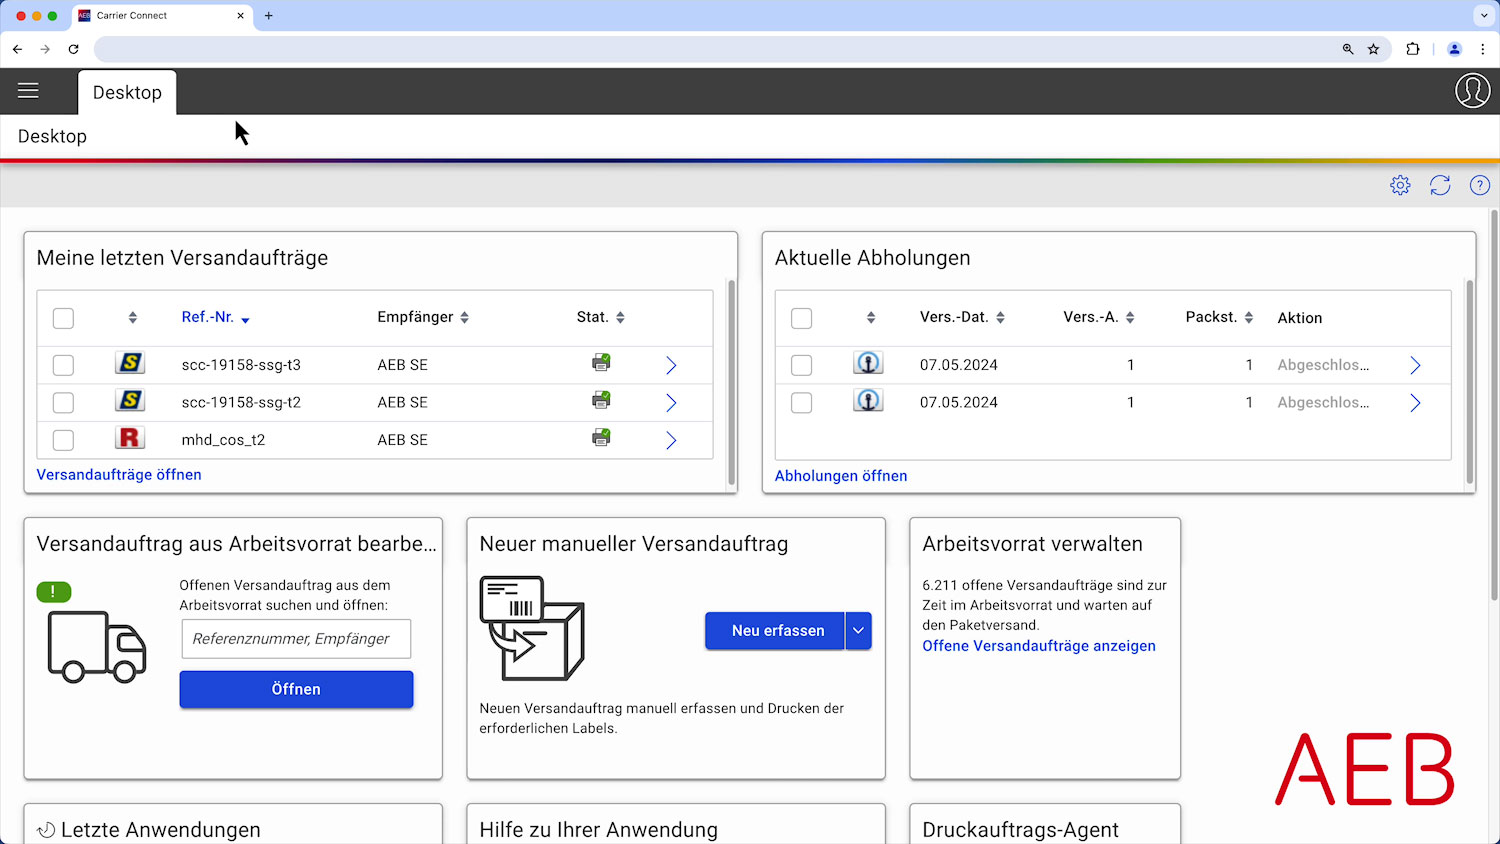This screenshot has width=1500, height=844.
Task: Check the select-all box in Meine letzten Versandaufträge
Action: click(x=63, y=317)
